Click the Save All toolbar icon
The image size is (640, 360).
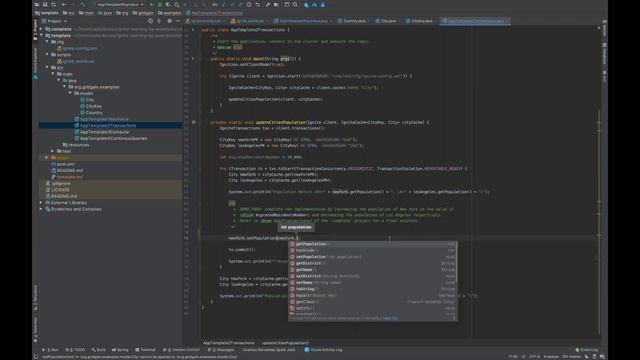point(45,4)
